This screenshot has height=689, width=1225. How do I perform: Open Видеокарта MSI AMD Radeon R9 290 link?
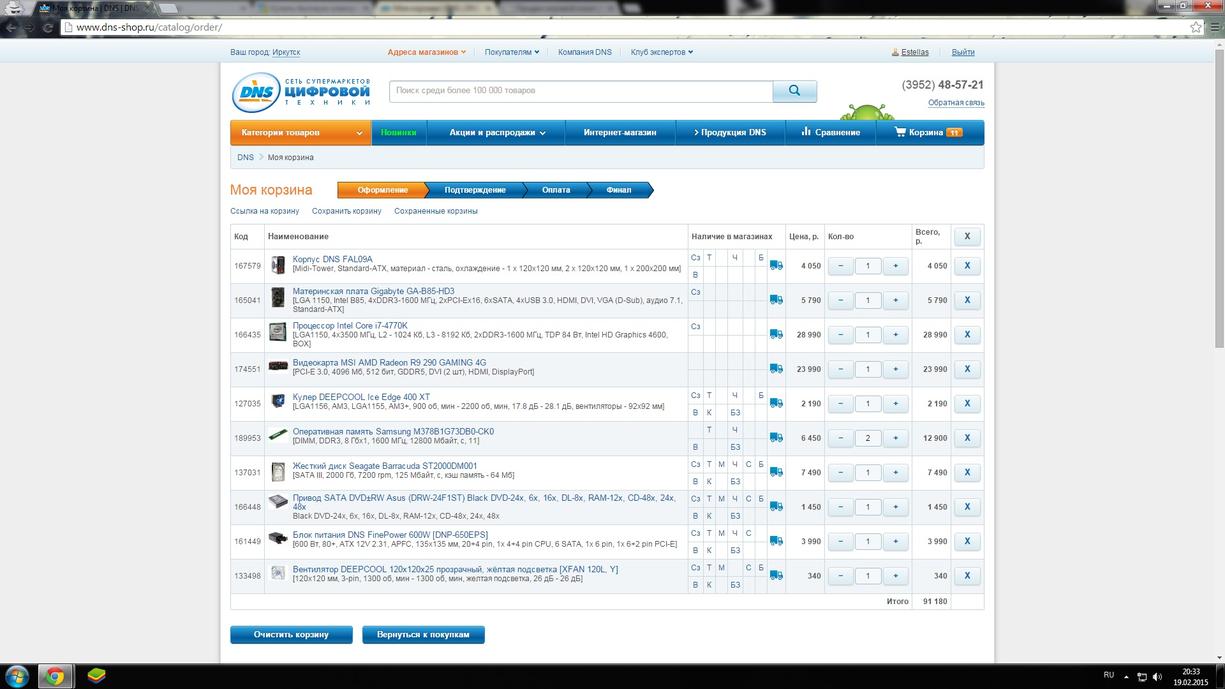389,363
